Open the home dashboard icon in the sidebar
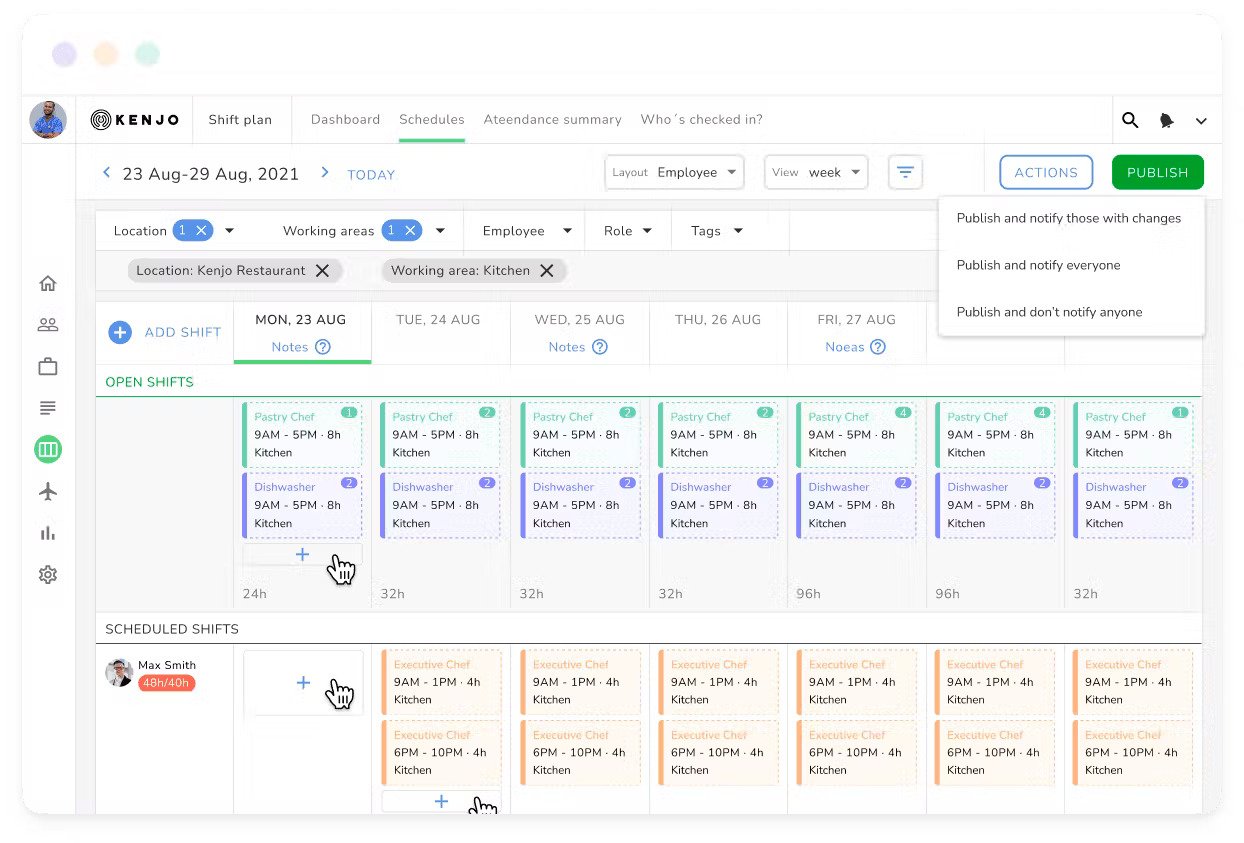1244x843 pixels. pyautogui.click(x=47, y=283)
